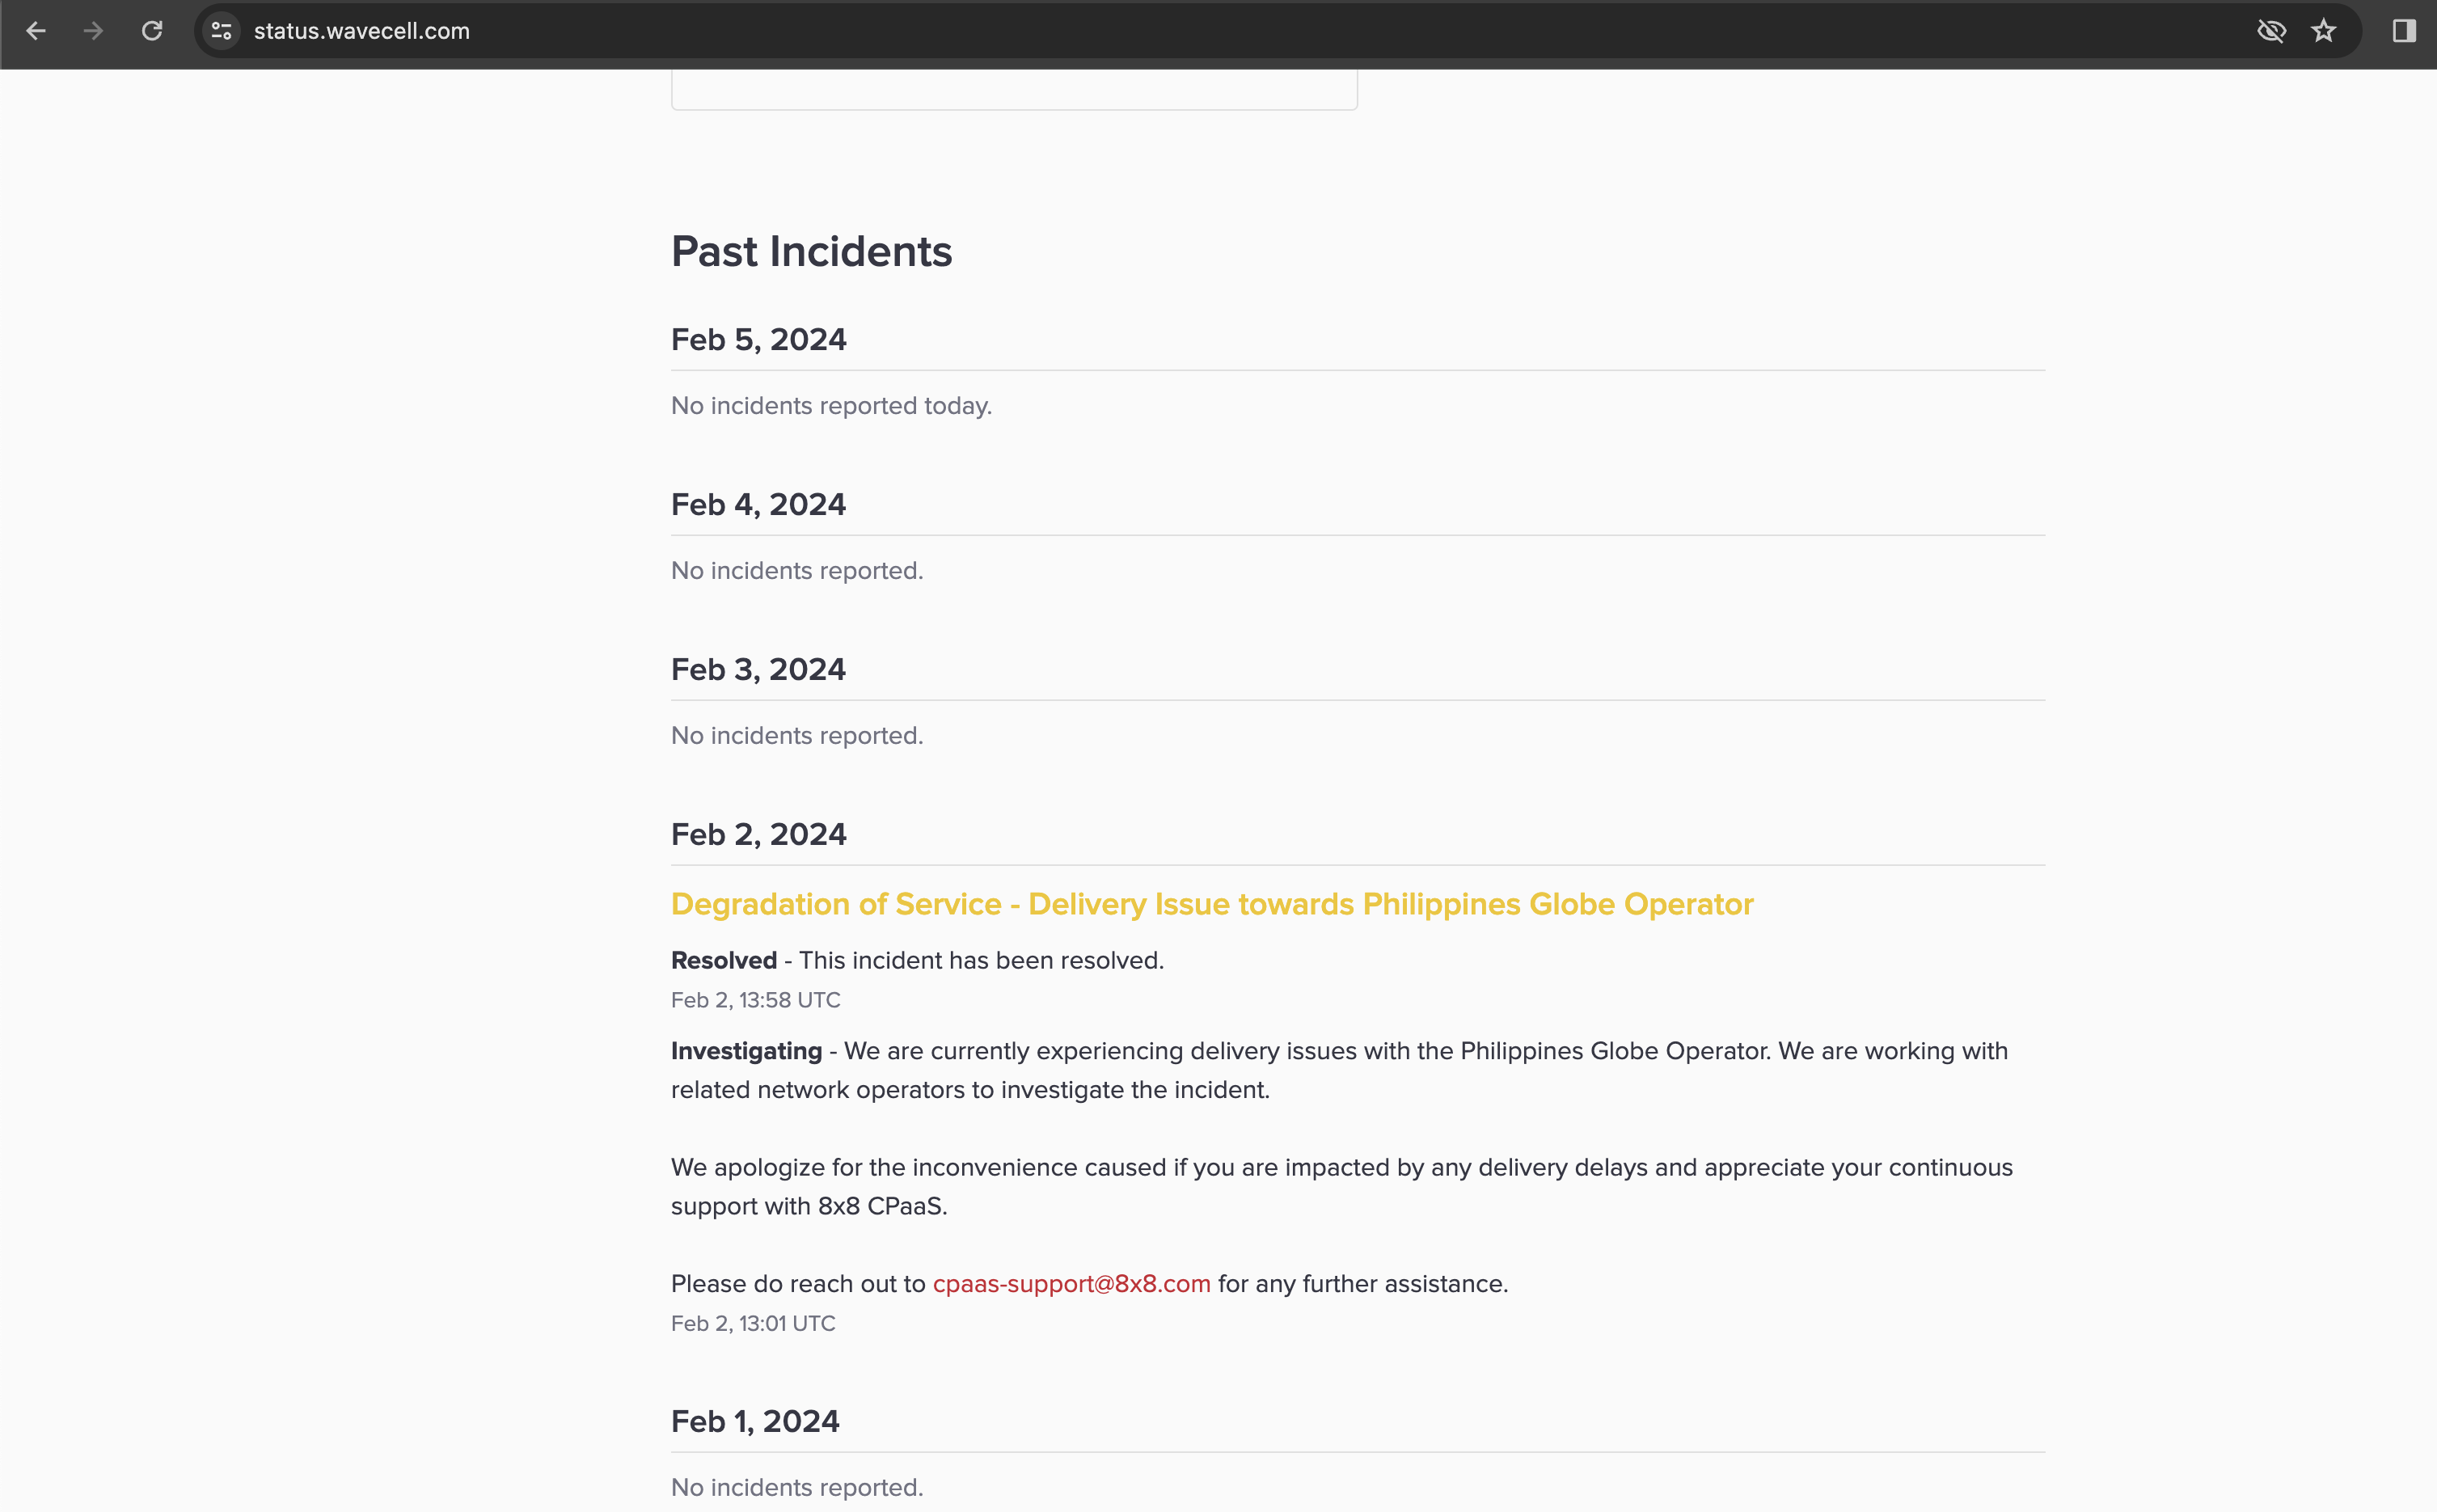The height and width of the screenshot is (1512, 2437).
Task: Click the 'Feb 2, 13:58 UTC' timestamp
Action: point(756,1001)
